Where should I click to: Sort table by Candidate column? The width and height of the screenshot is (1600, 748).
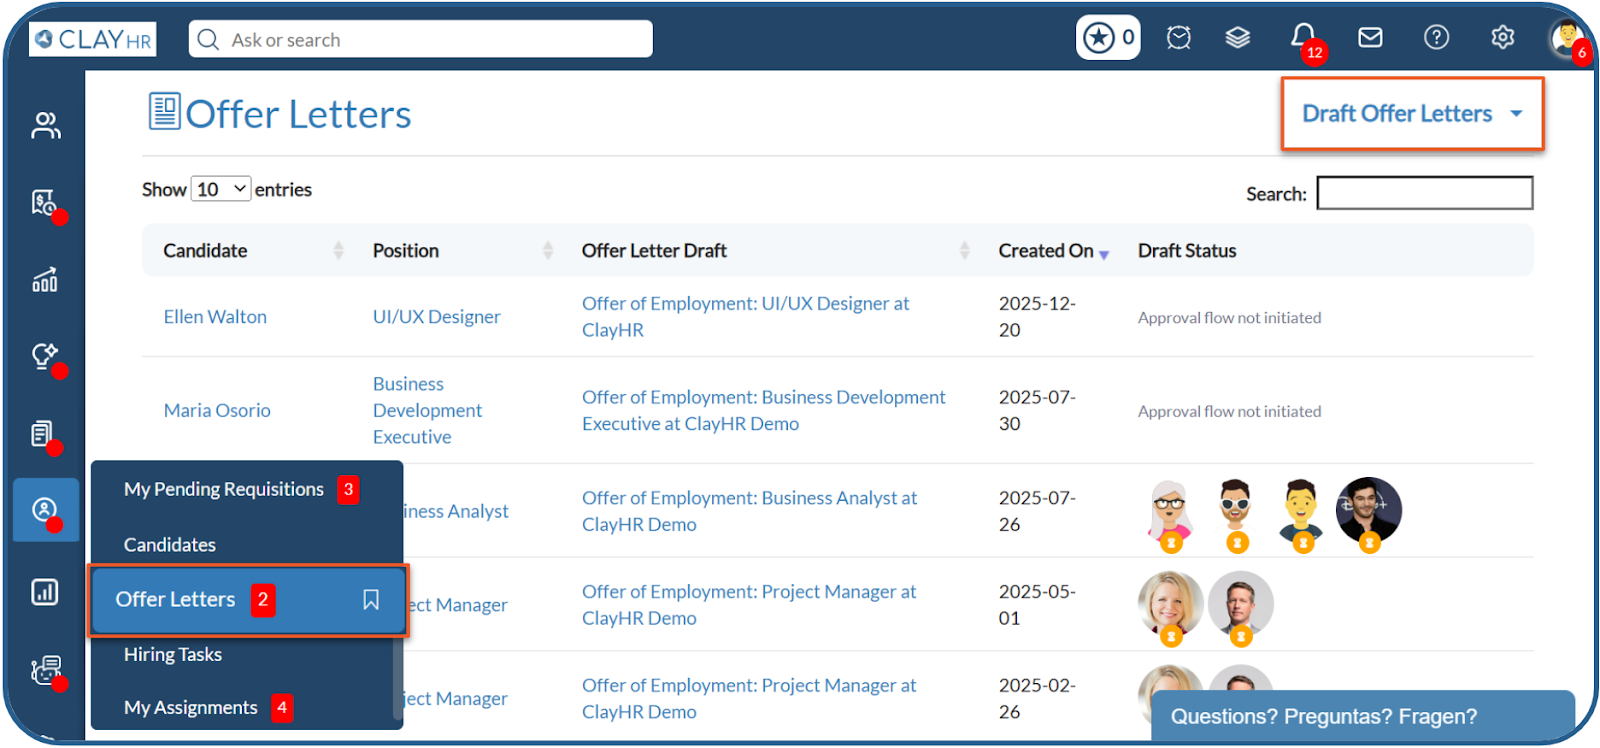click(253, 250)
